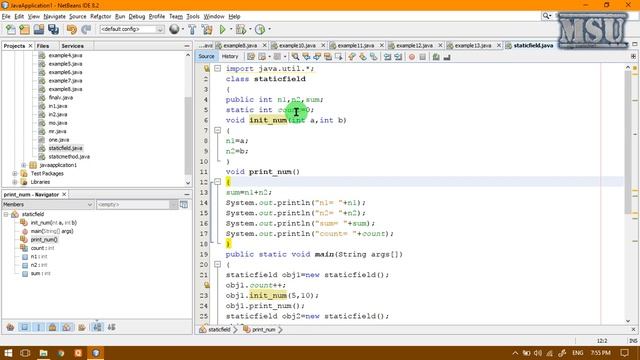Click the Previous Bookmark icon in the editor toolbar
This screenshot has height=360, width=640.
[x=351, y=57]
